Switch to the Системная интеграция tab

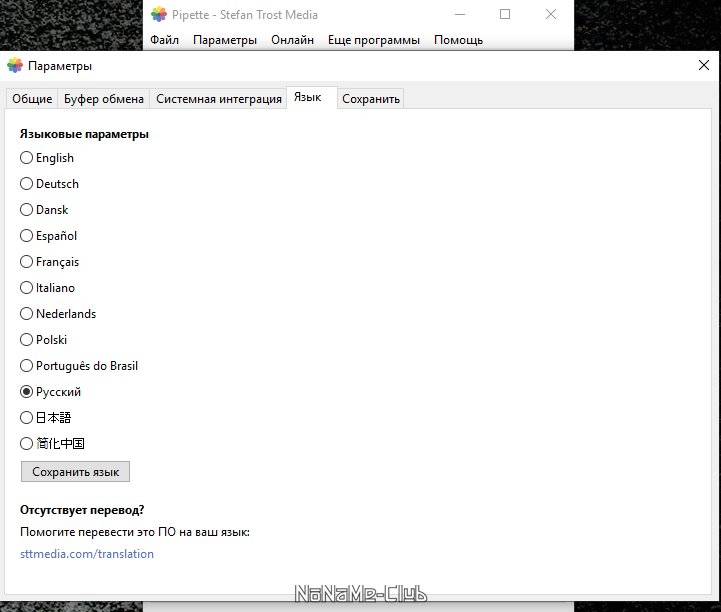pyautogui.click(x=219, y=99)
